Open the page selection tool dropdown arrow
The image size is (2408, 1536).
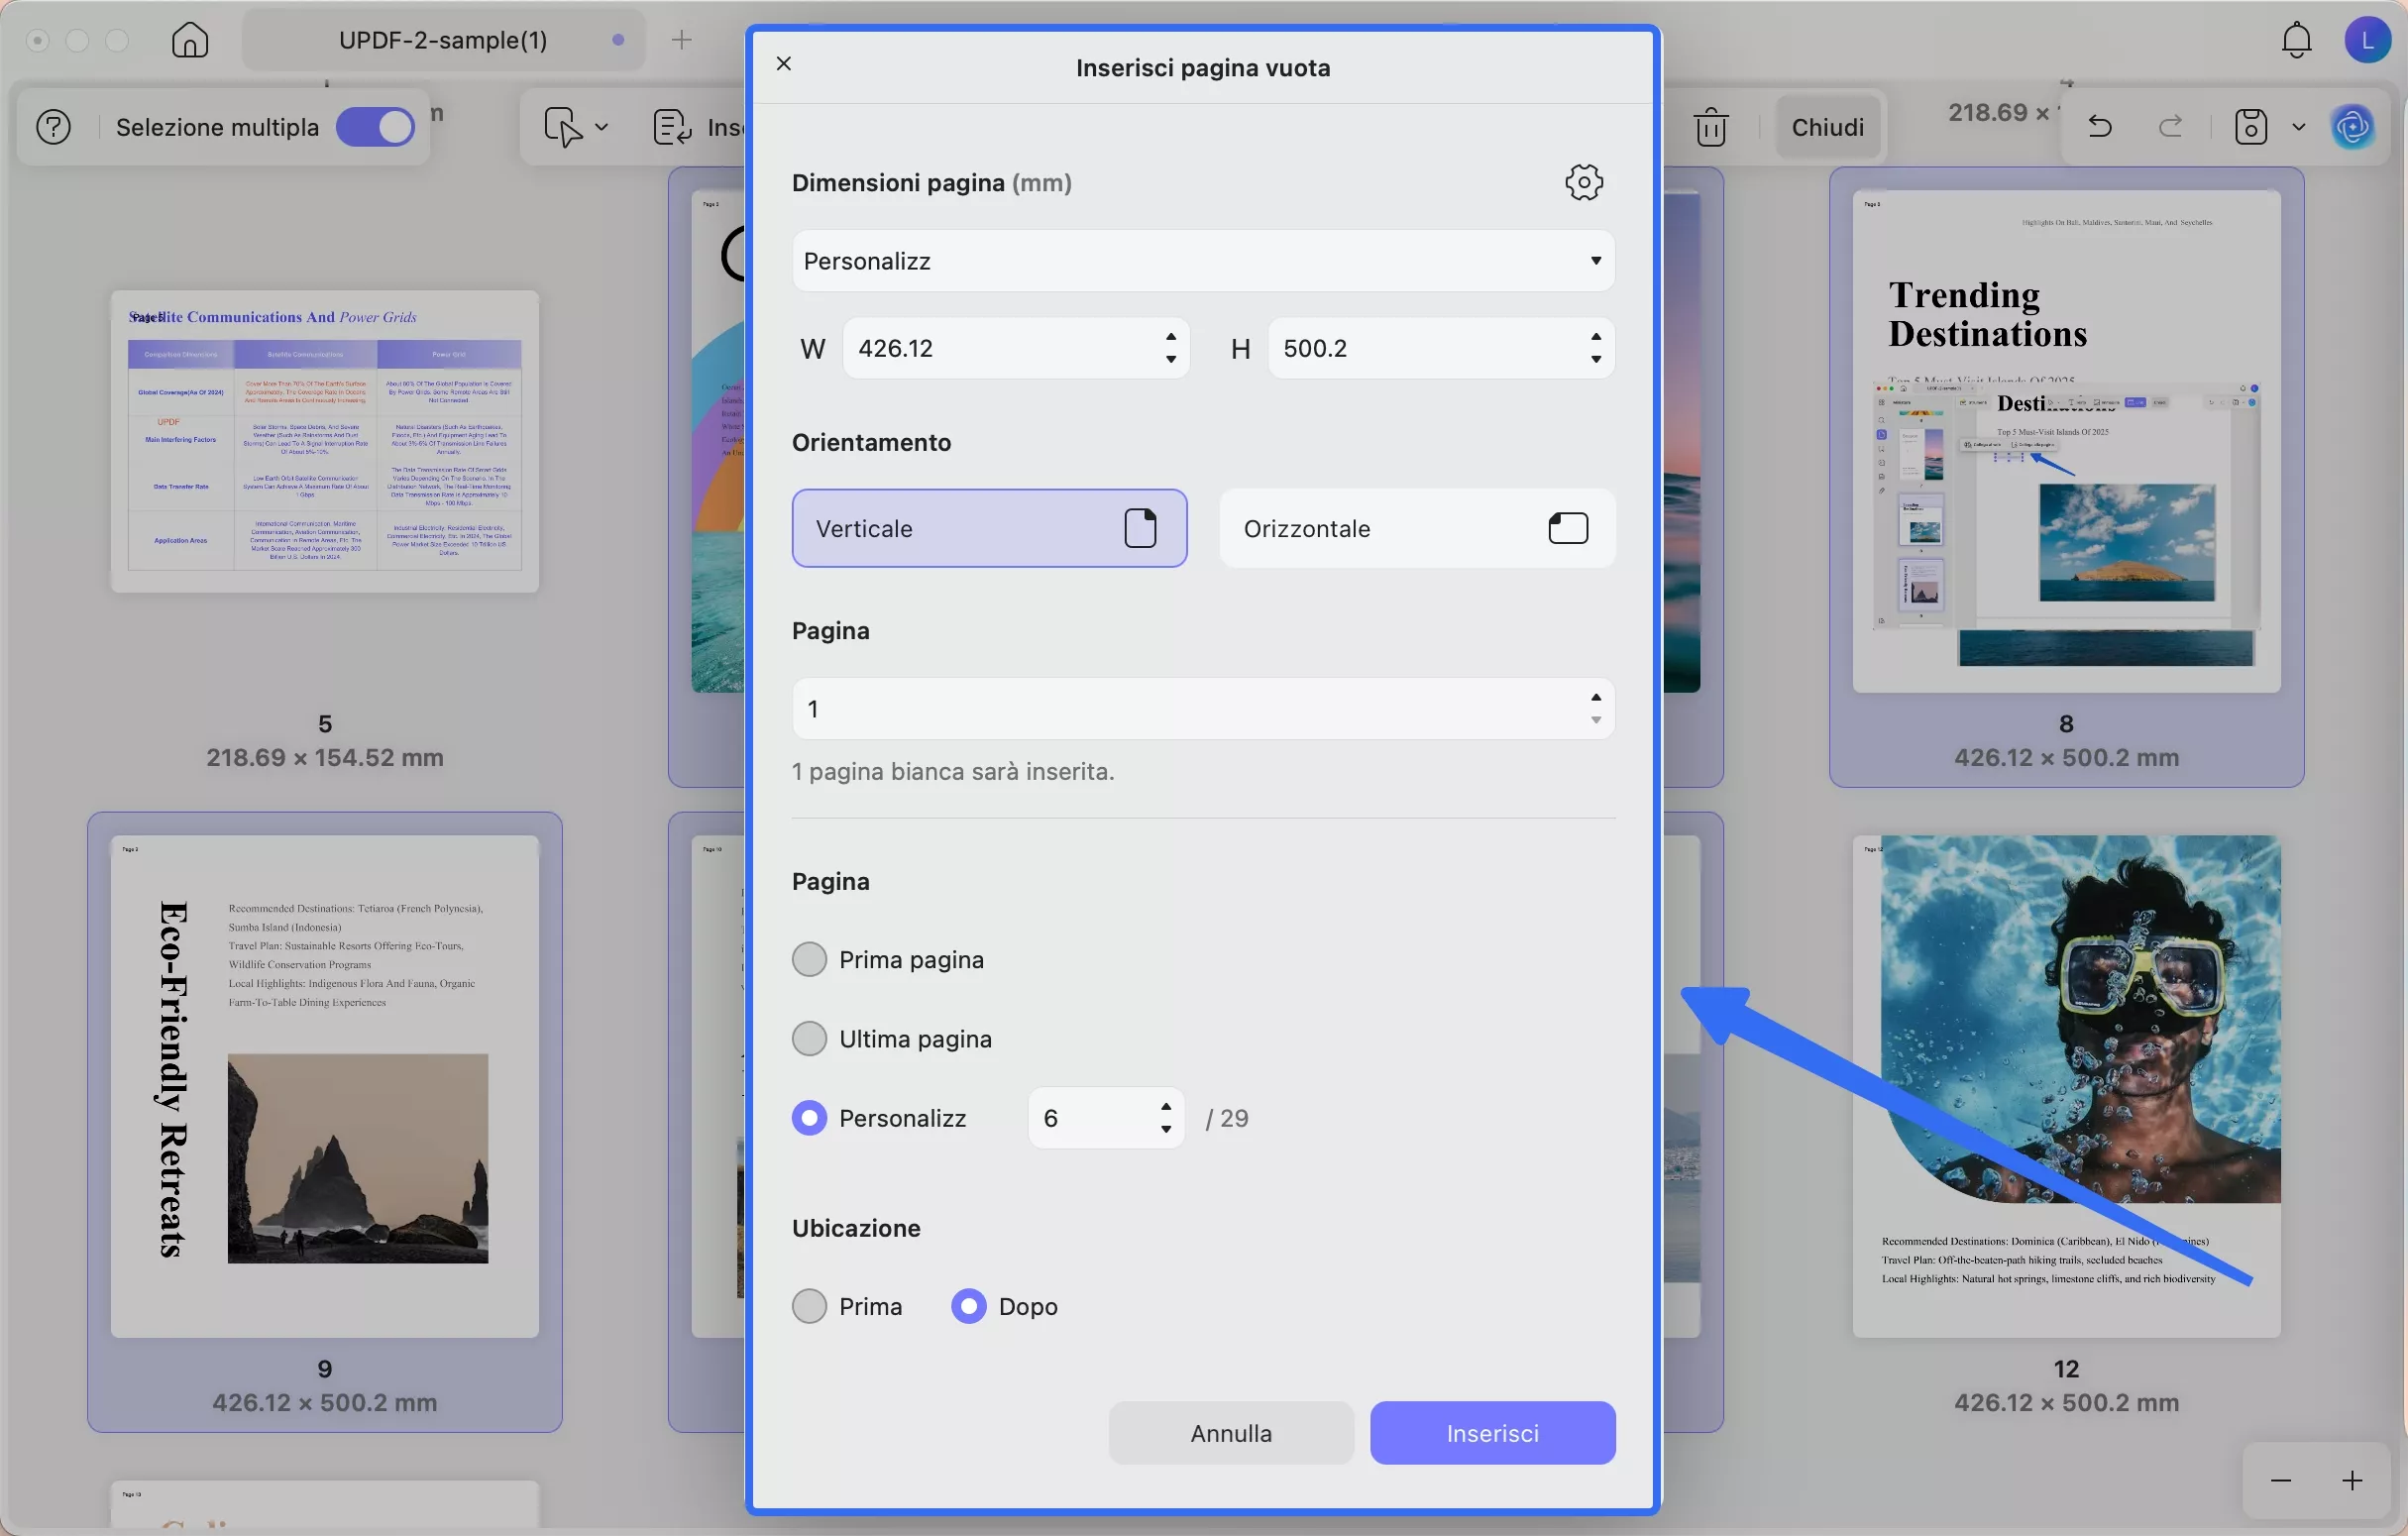pyautogui.click(x=601, y=127)
